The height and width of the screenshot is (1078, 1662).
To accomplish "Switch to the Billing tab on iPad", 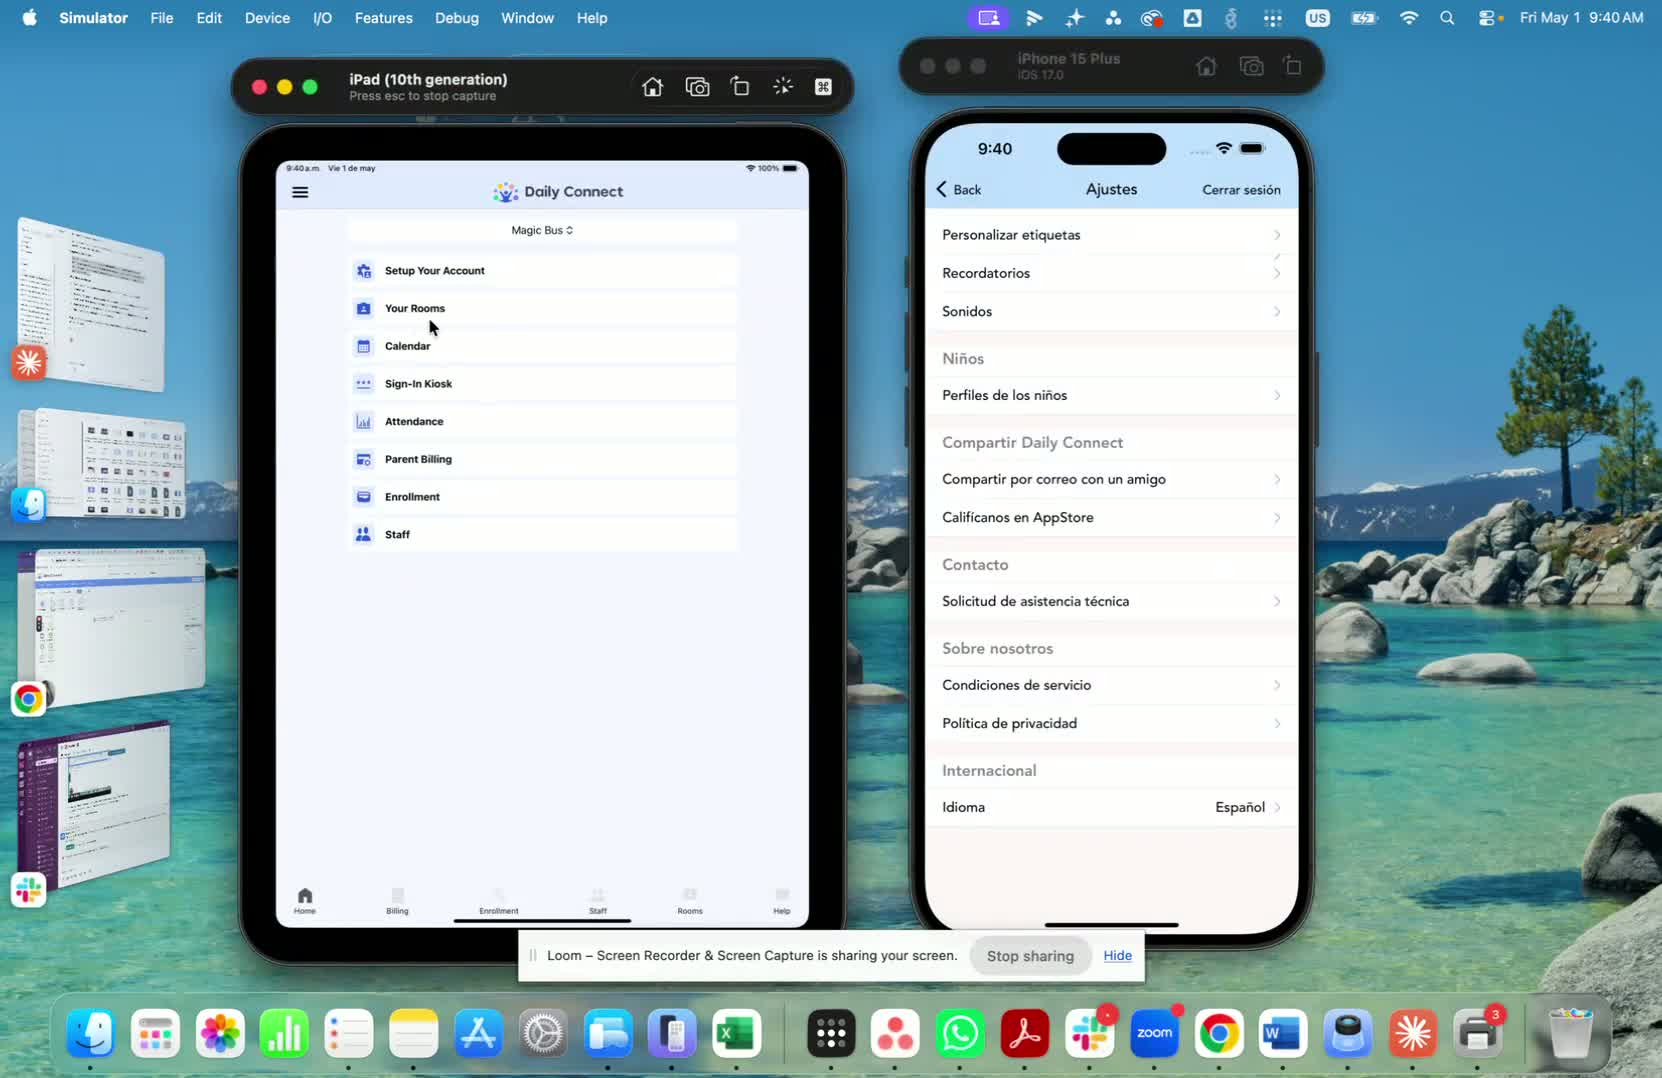I will [x=397, y=901].
